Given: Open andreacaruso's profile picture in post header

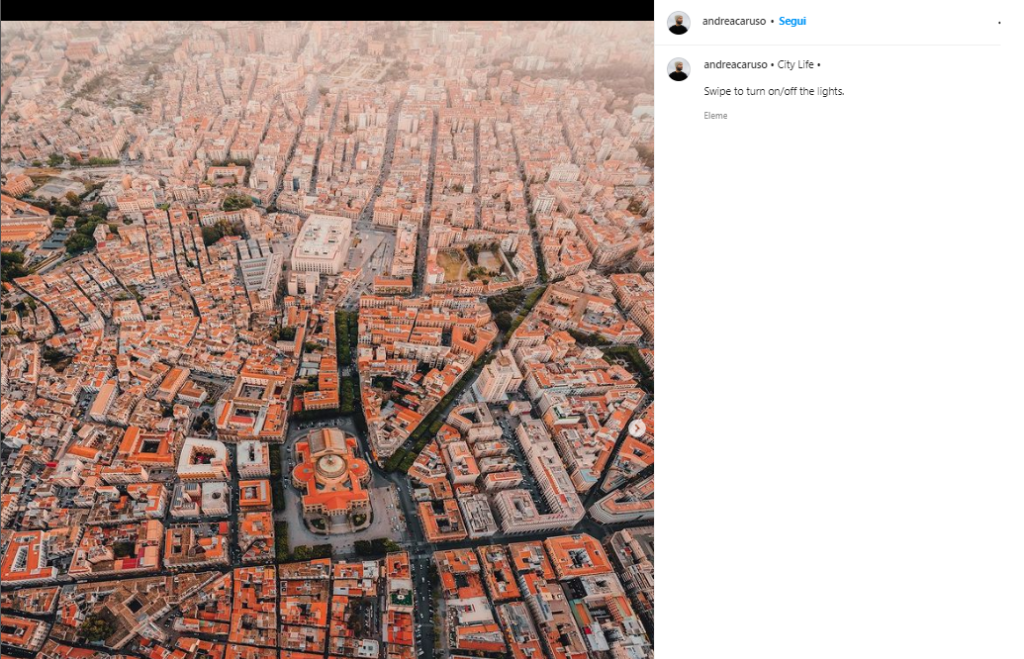Looking at the screenshot, I should [679, 22].
